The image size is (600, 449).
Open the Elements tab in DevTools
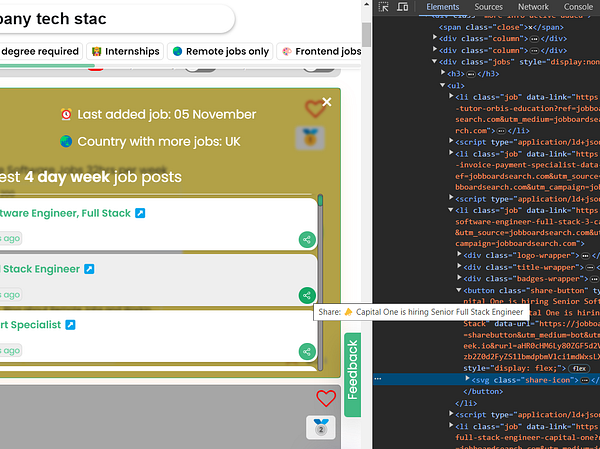click(x=442, y=7)
